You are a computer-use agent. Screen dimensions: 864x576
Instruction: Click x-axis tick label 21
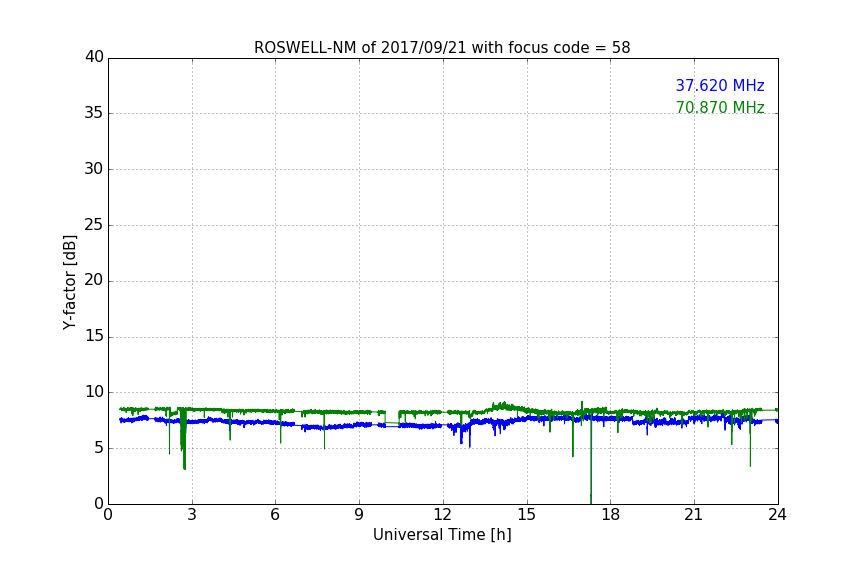694,515
